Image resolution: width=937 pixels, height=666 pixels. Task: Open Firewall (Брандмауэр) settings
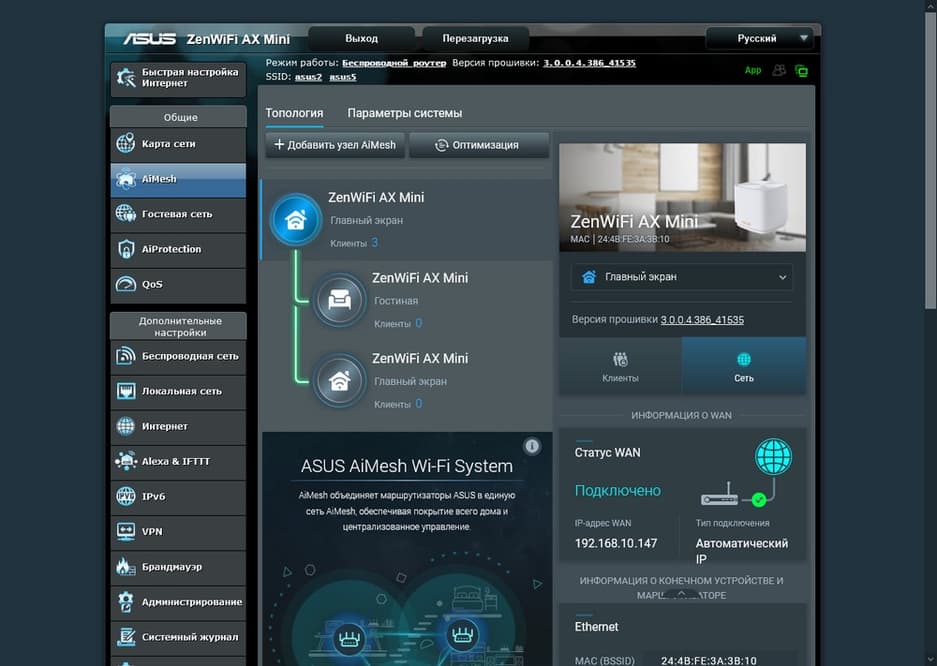click(178, 567)
